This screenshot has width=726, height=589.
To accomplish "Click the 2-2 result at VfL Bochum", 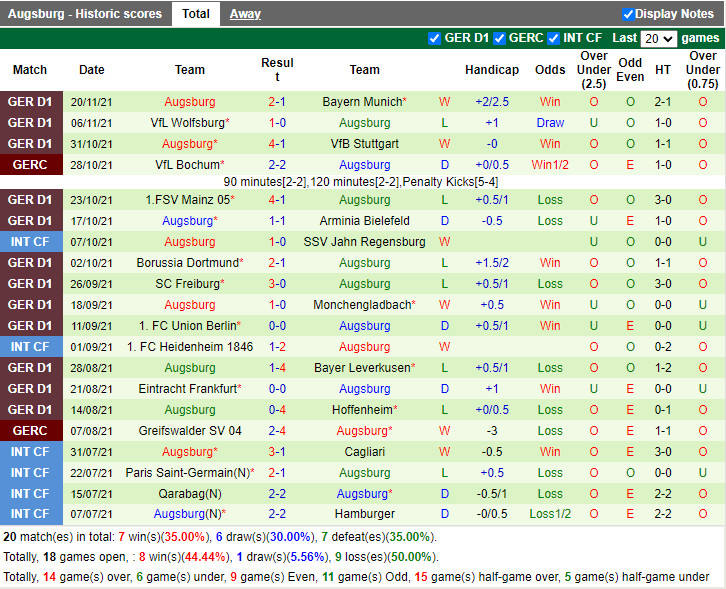I will coord(277,165).
